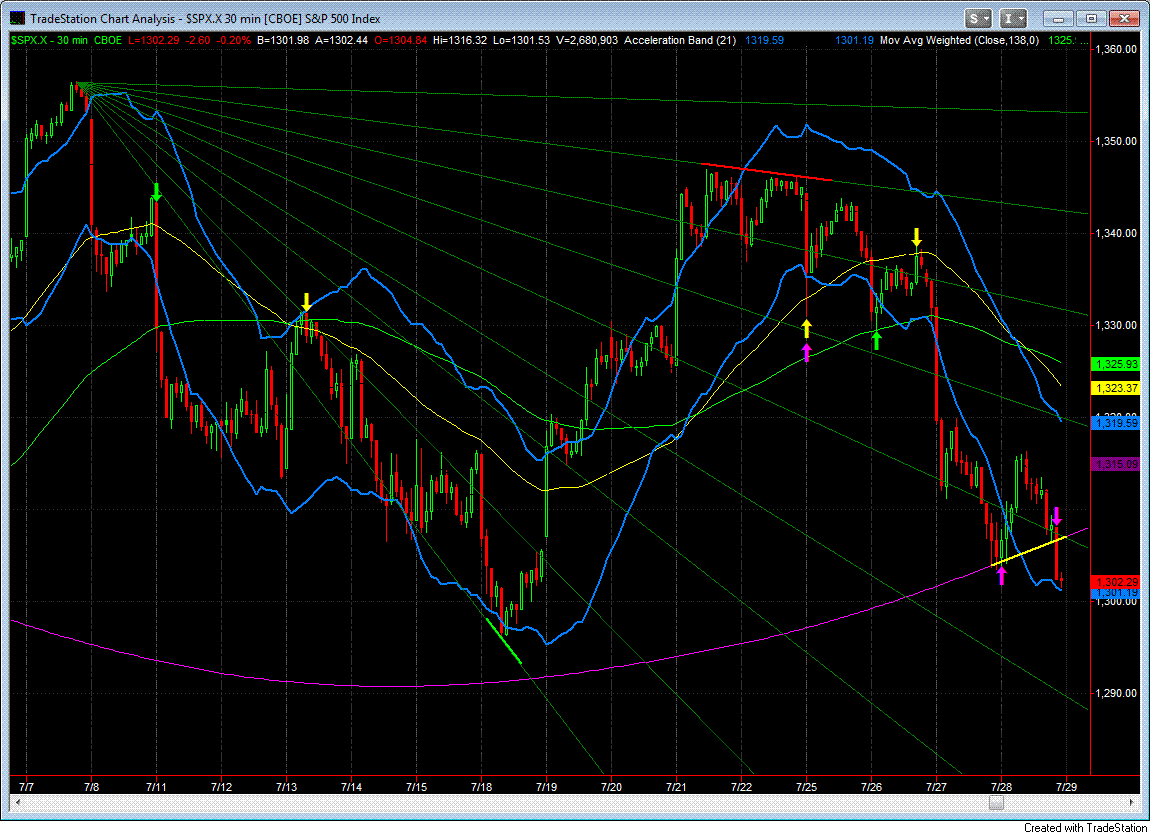Click the 7/29 date axis label
Viewport: 1150px width, 834px height.
[x=1066, y=787]
